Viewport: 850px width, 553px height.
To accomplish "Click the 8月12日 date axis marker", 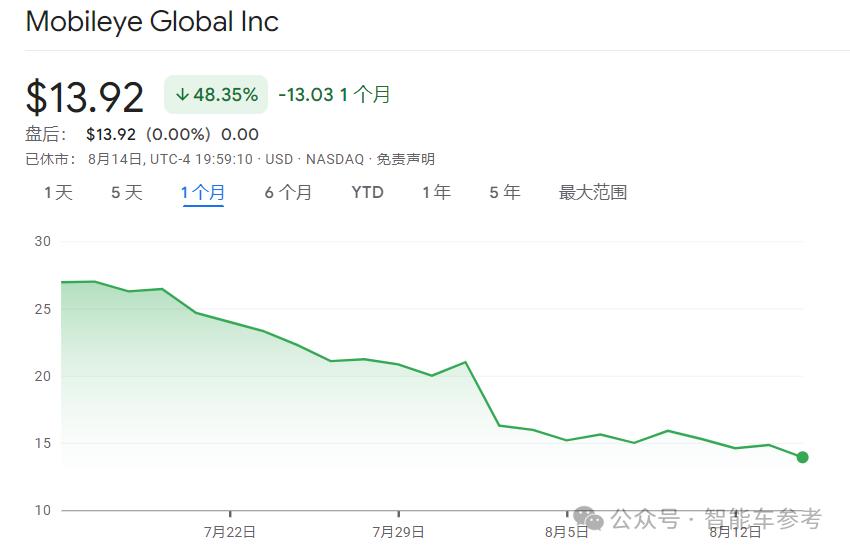I will coord(735,532).
